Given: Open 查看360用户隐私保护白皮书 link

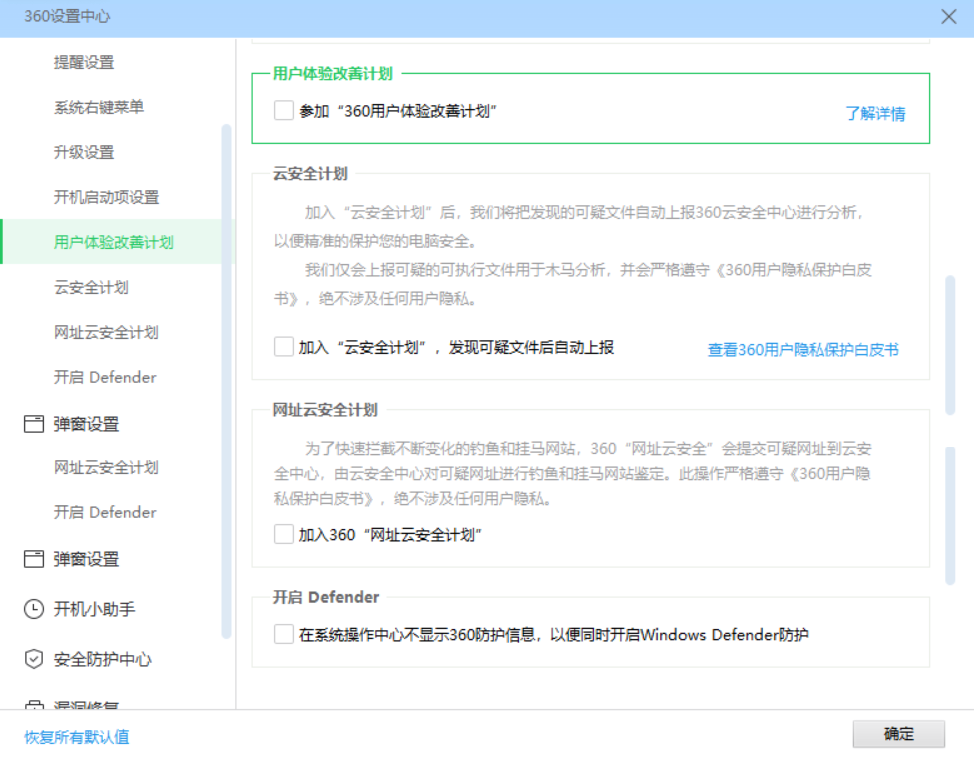Looking at the screenshot, I should 803,350.
